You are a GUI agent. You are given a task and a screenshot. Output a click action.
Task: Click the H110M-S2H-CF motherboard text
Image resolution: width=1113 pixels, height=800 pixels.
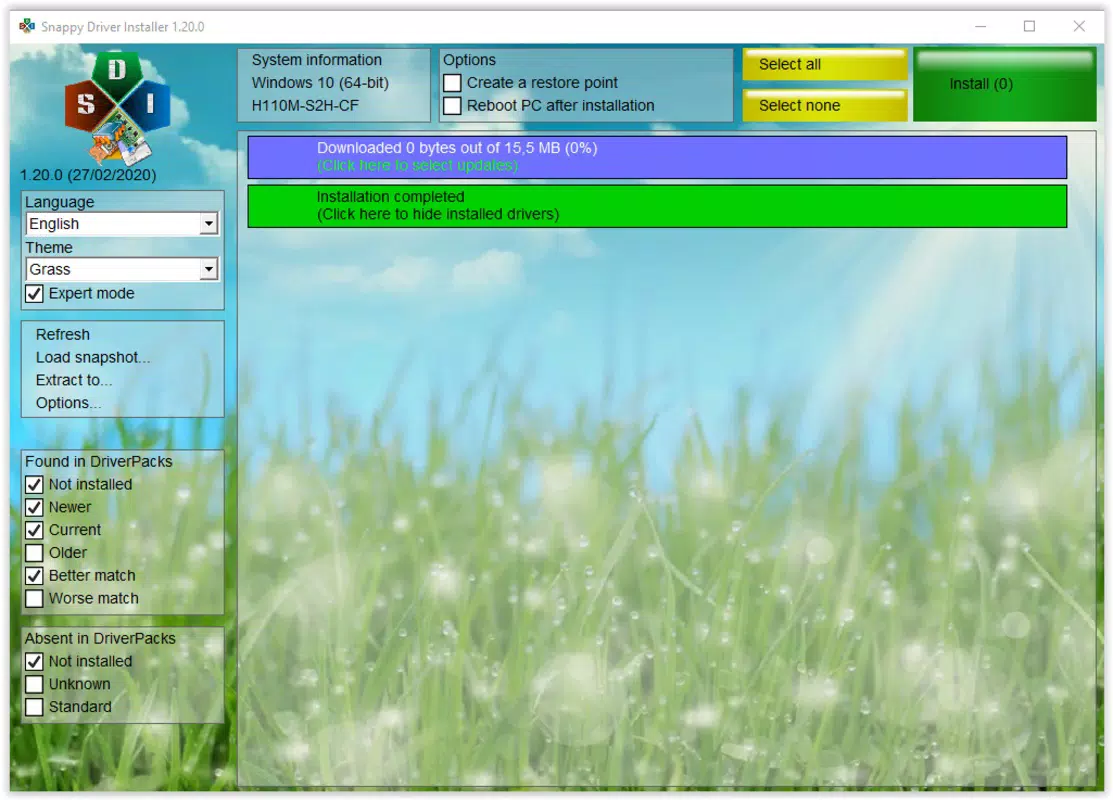(x=305, y=105)
